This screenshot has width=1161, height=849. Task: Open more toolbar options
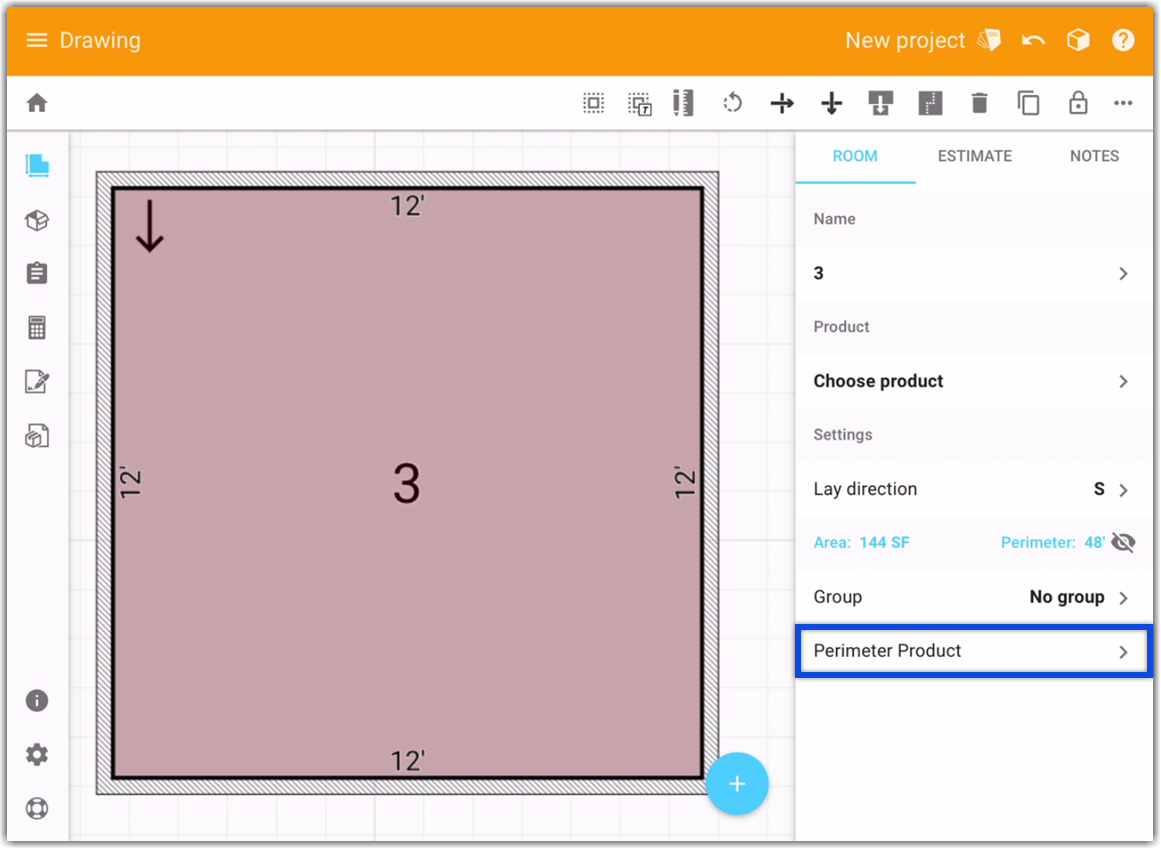click(1123, 103)
